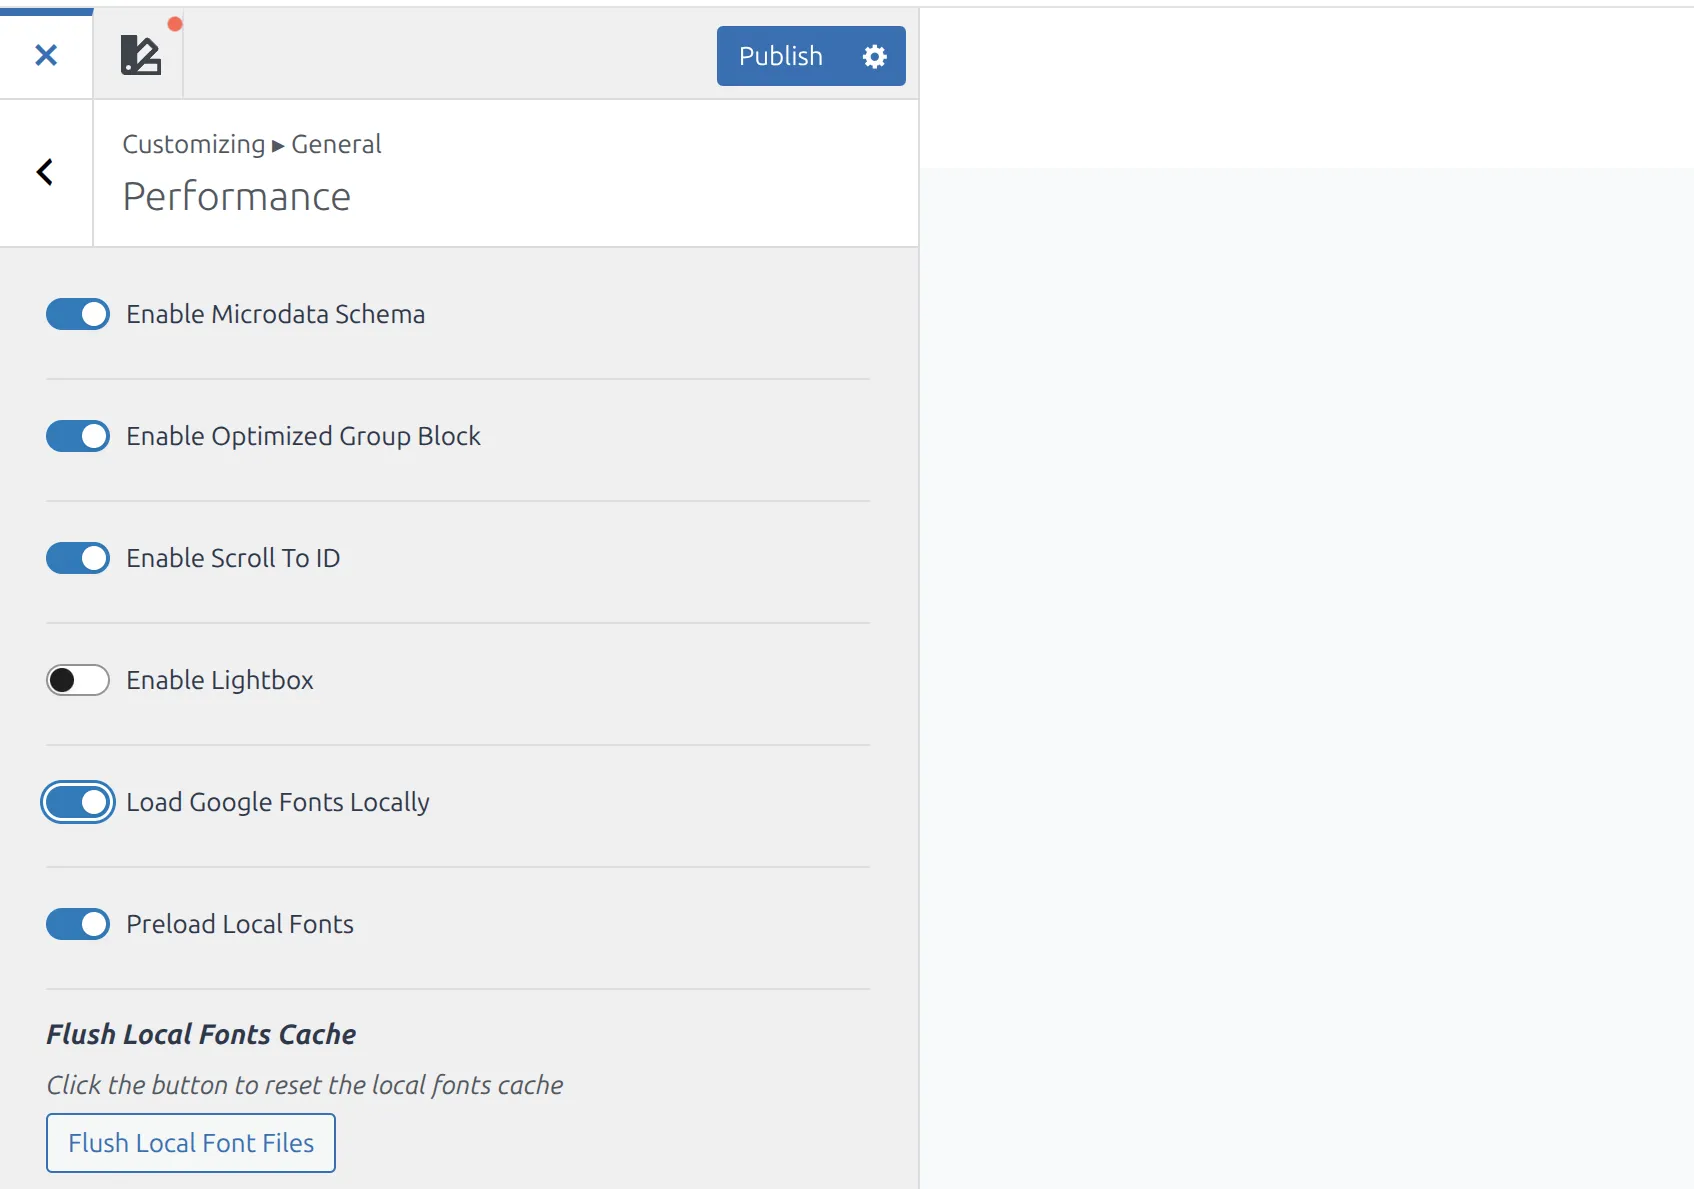1694x1189 pixels.
Task: Click the Enable Lightbox label text
Action: tap(219, 680)
